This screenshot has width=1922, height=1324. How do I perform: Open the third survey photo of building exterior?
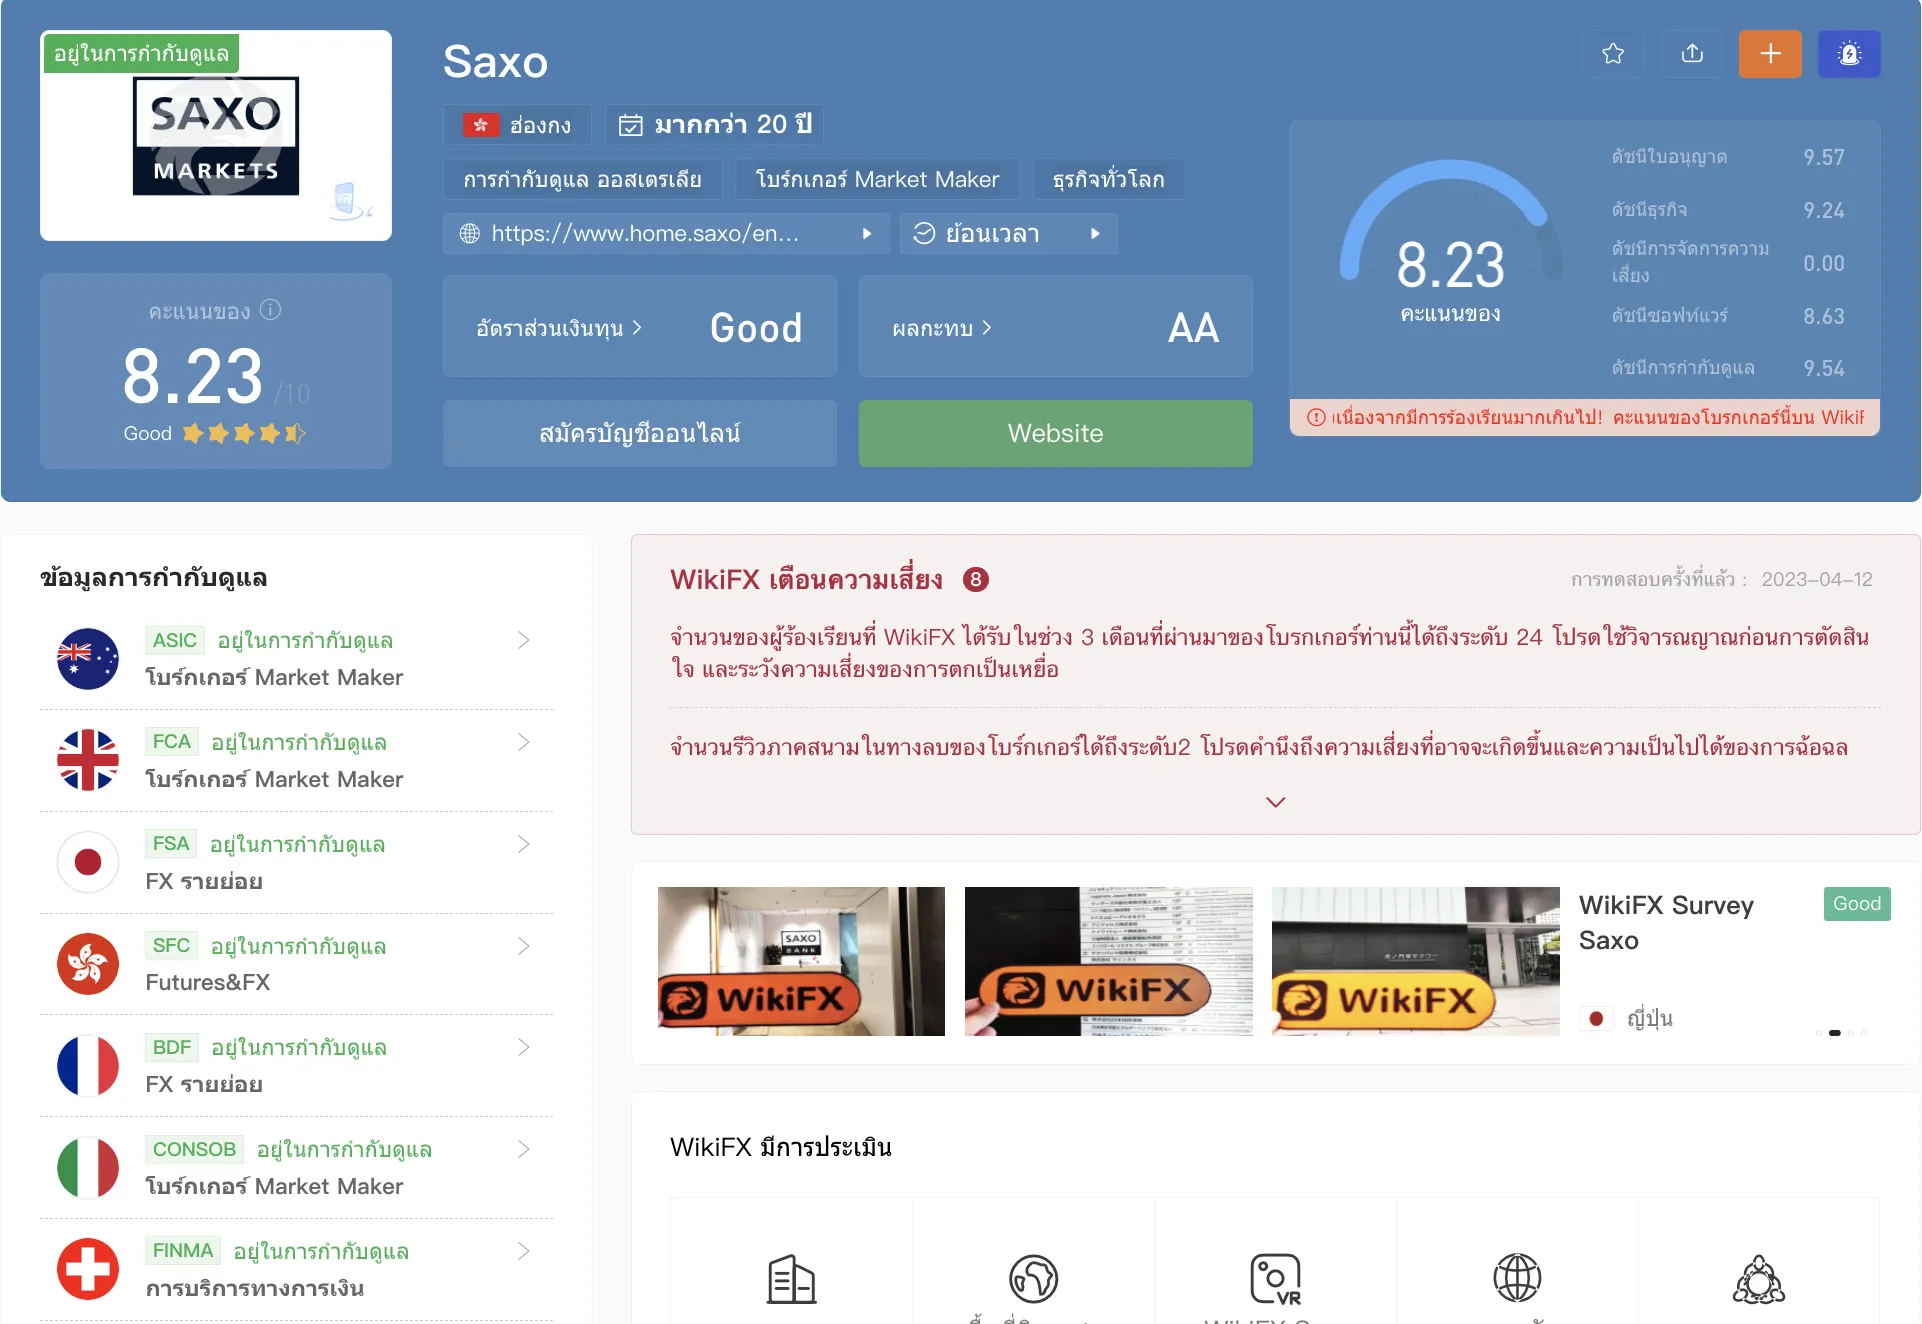click(1415, 961)
